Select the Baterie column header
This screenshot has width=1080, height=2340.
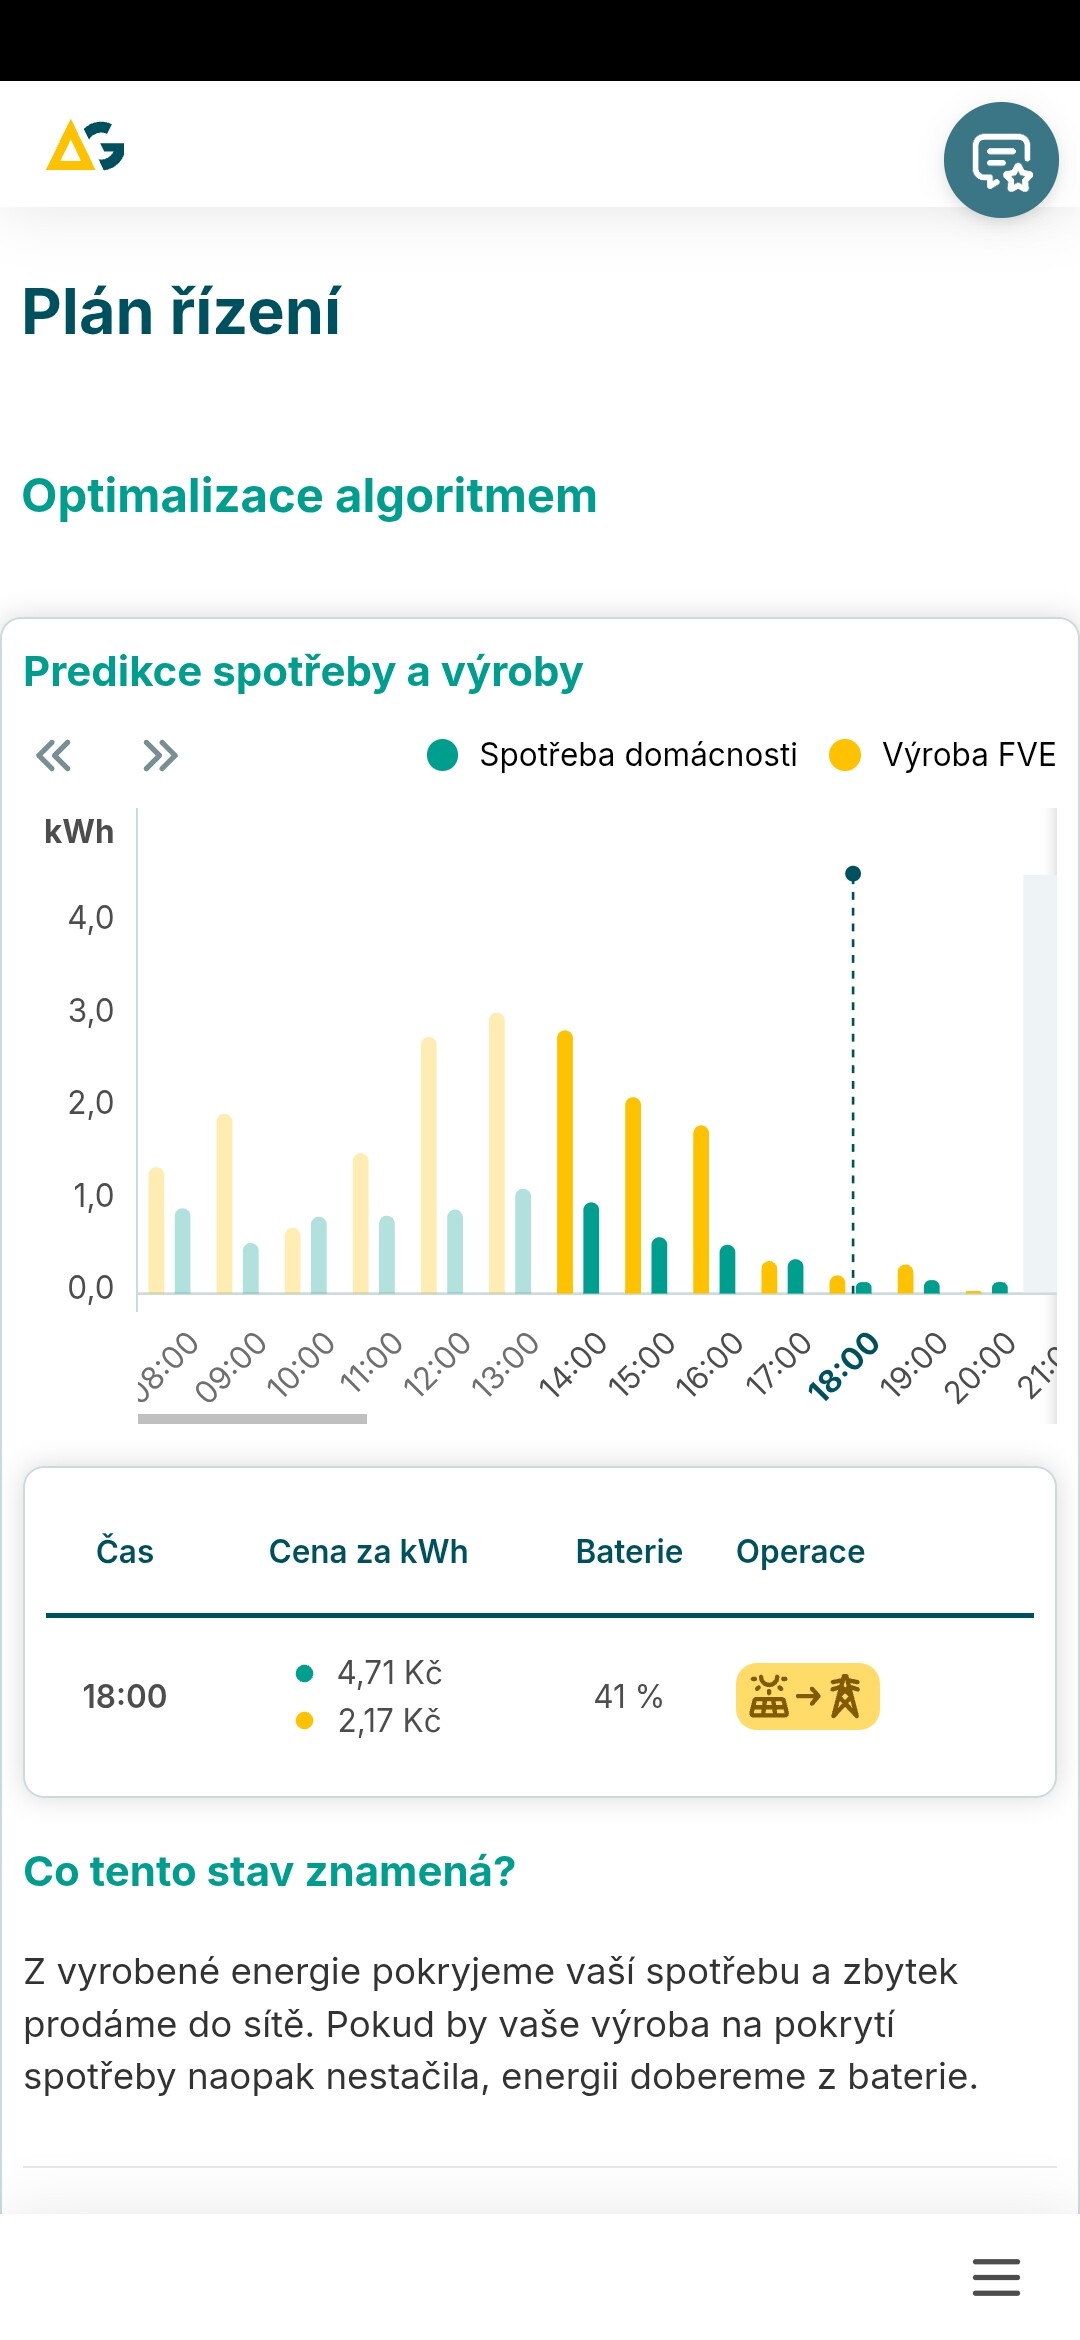[629, 1552]
